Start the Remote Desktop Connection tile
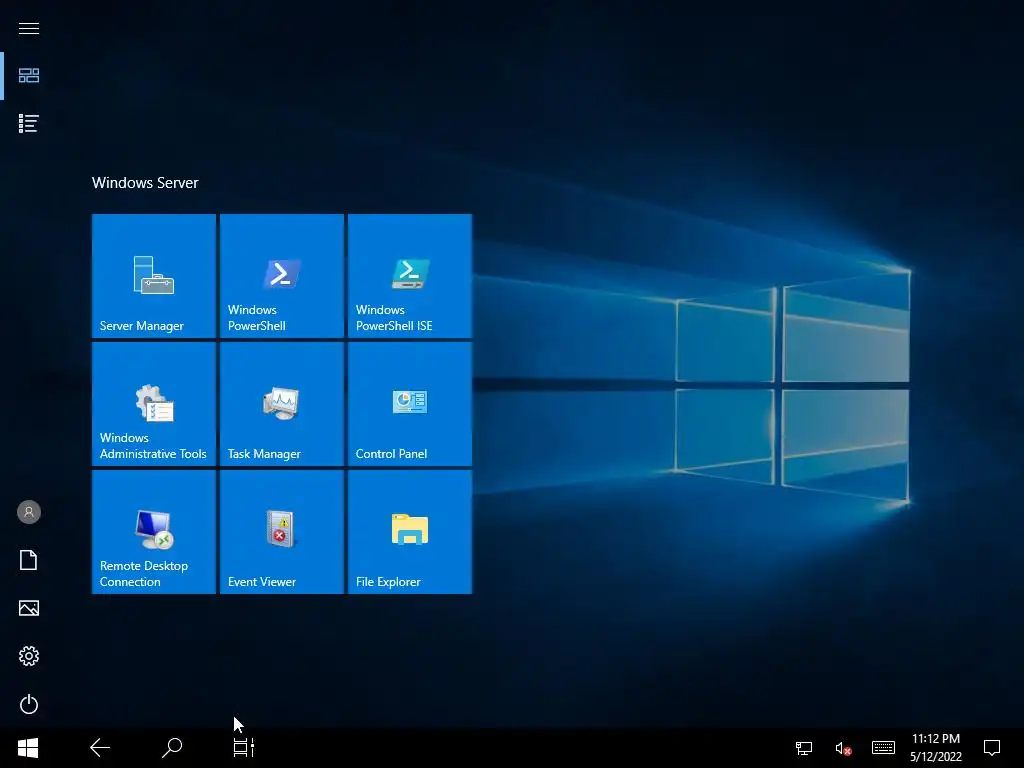This screenshot has height=768, width=1024. tap(153, 532)
